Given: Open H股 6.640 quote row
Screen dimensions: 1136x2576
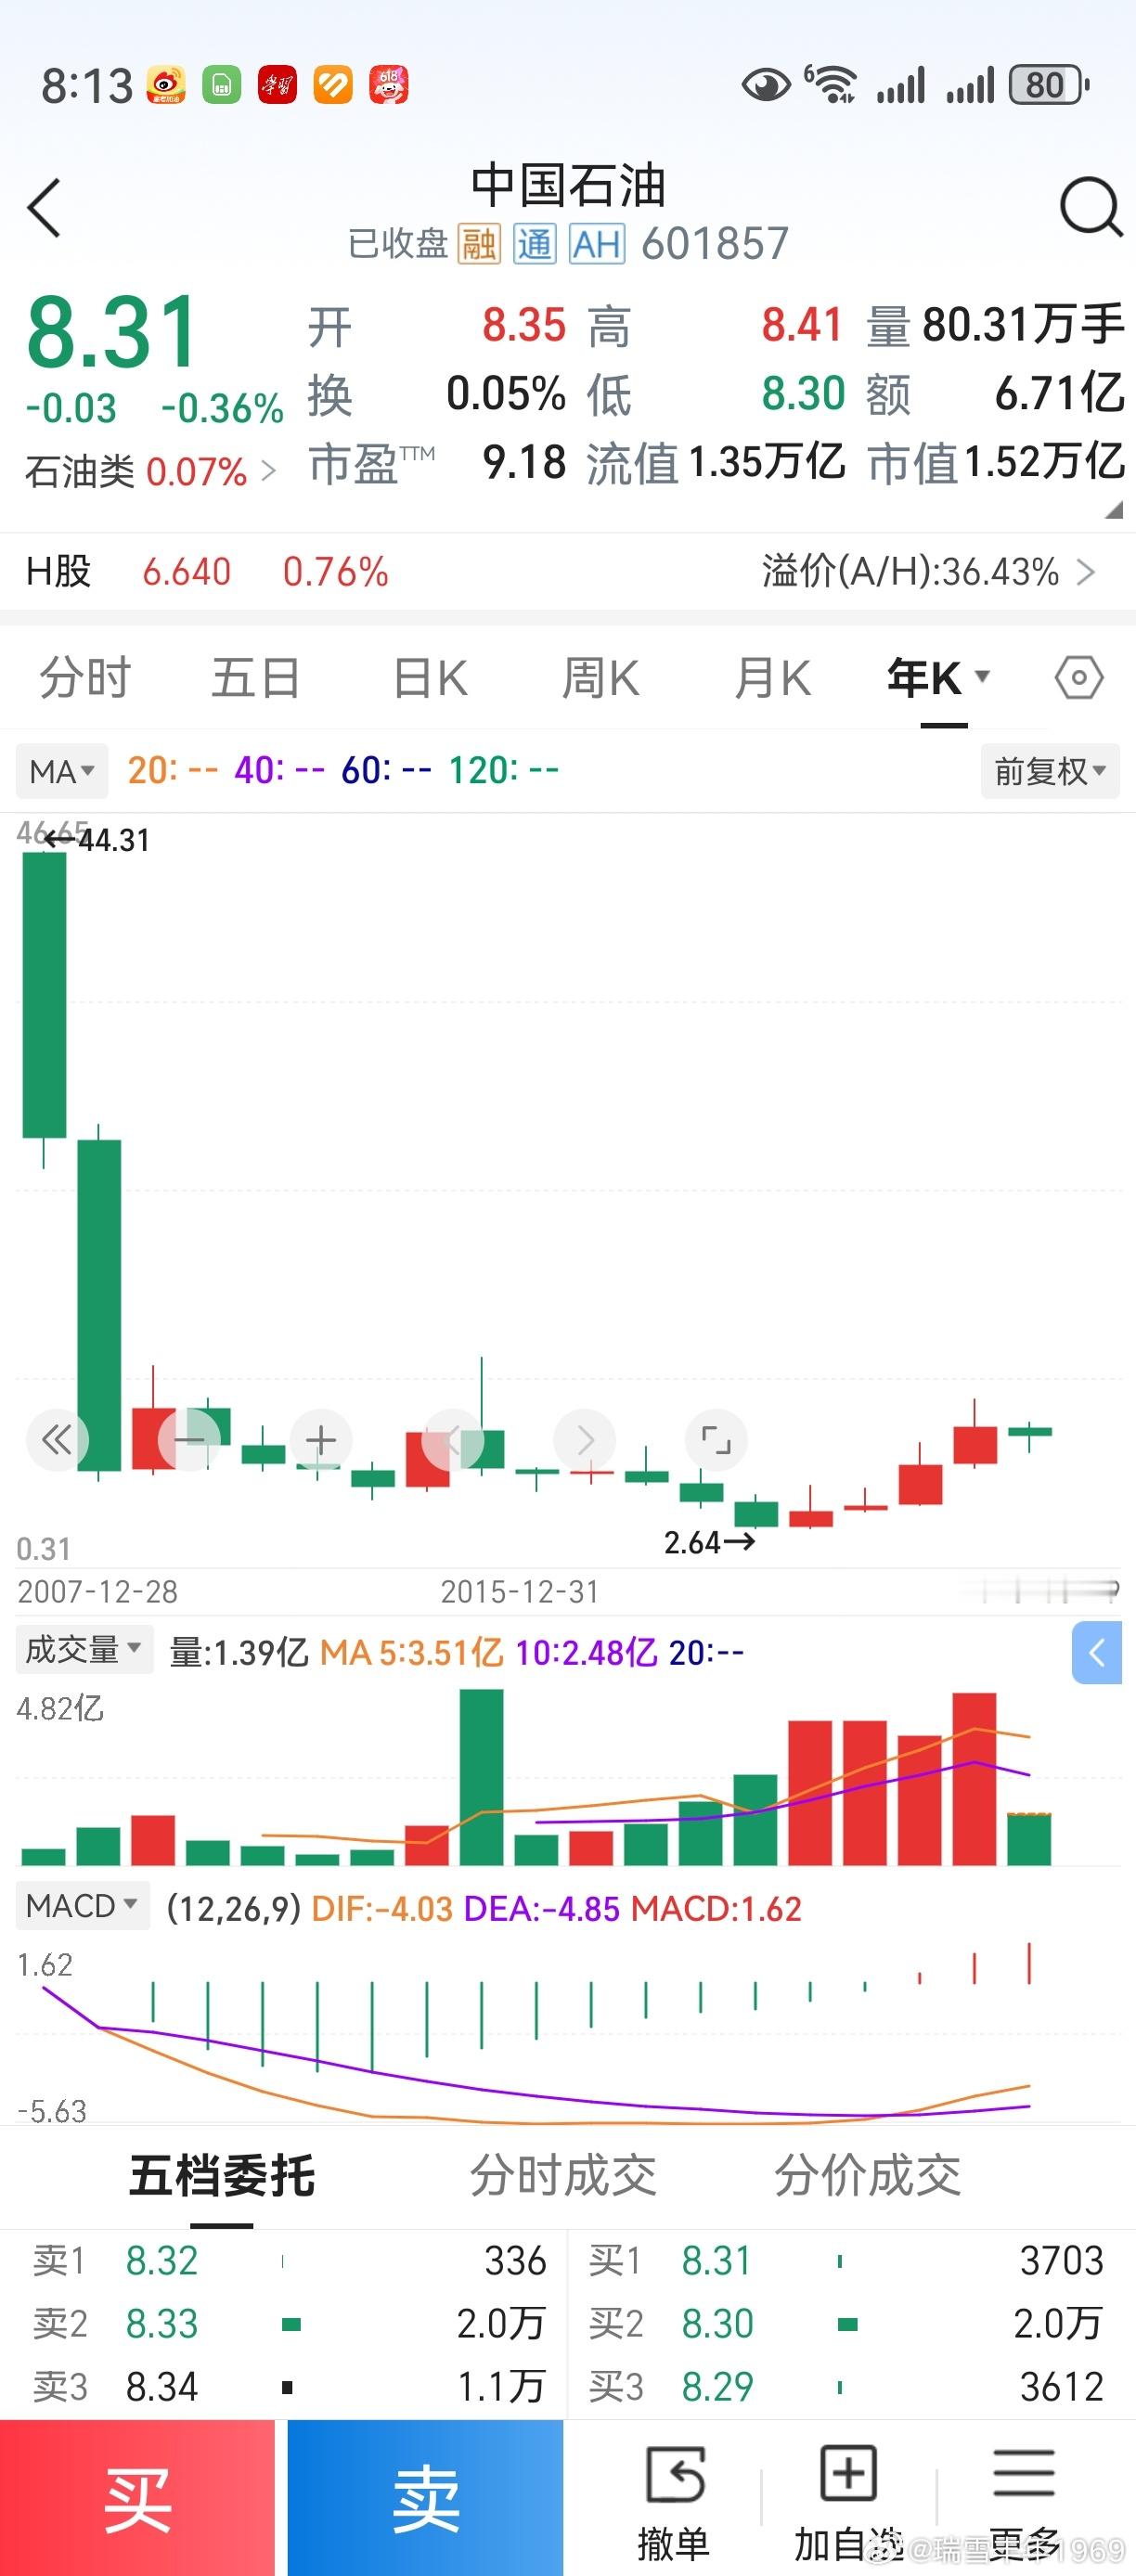Looking at the screenshot, I should tap(568, 572).
